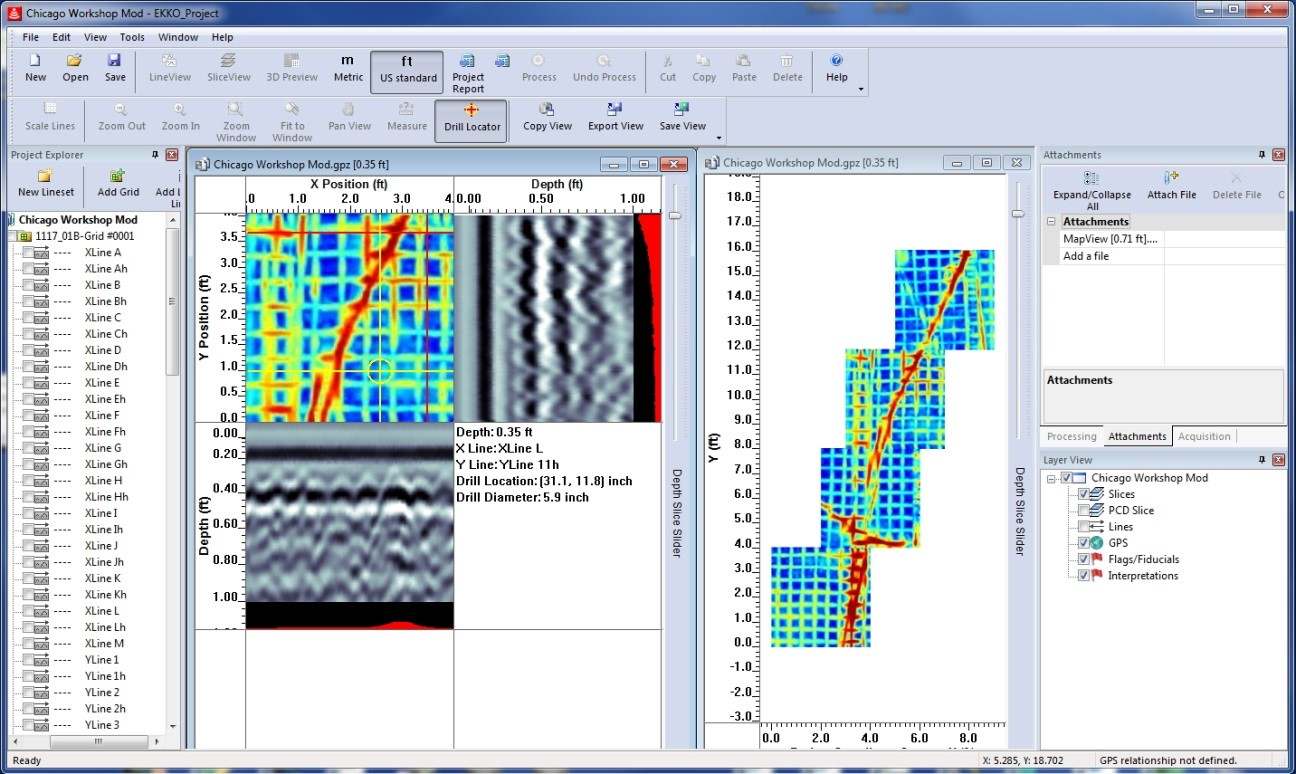Click the Project Explorer horizontal scrollbar
1296x774 pixels.
pyautogui.click(x=99, y=742)
